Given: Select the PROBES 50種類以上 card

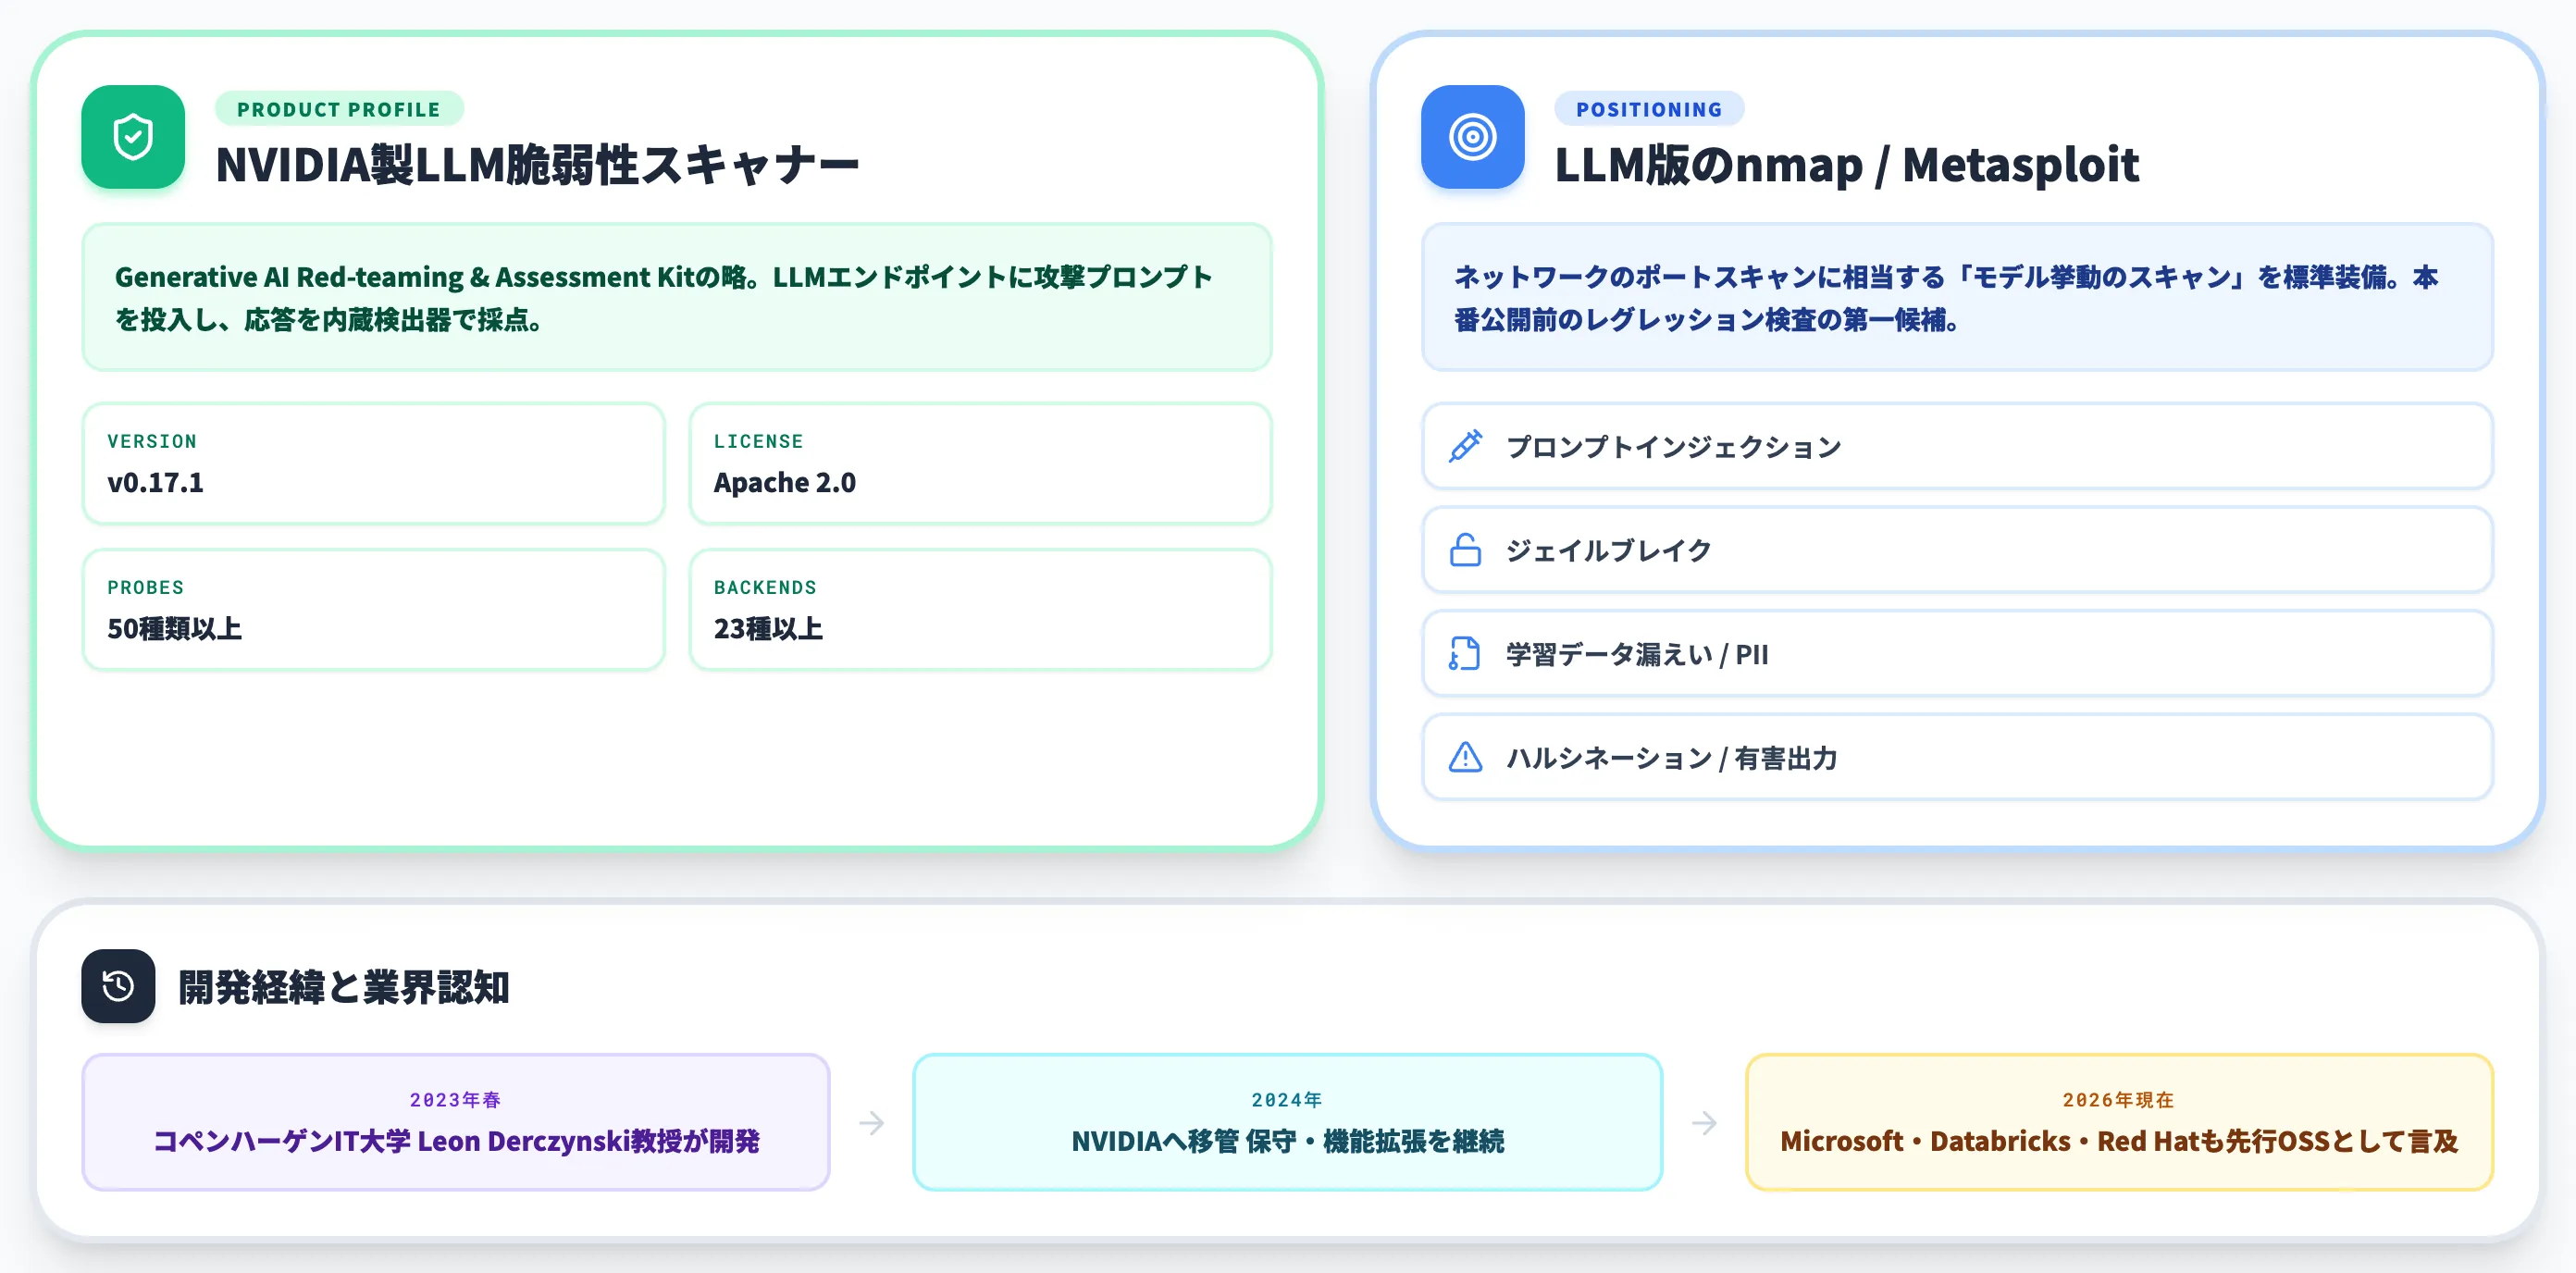Looking at the screenshot, I should (373, 610).
